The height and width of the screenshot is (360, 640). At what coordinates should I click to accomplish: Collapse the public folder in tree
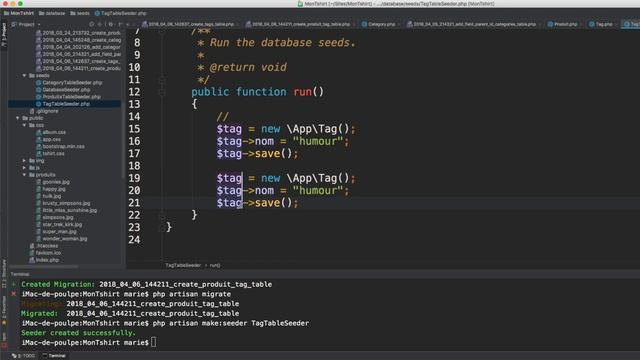[x=18, y=118]
